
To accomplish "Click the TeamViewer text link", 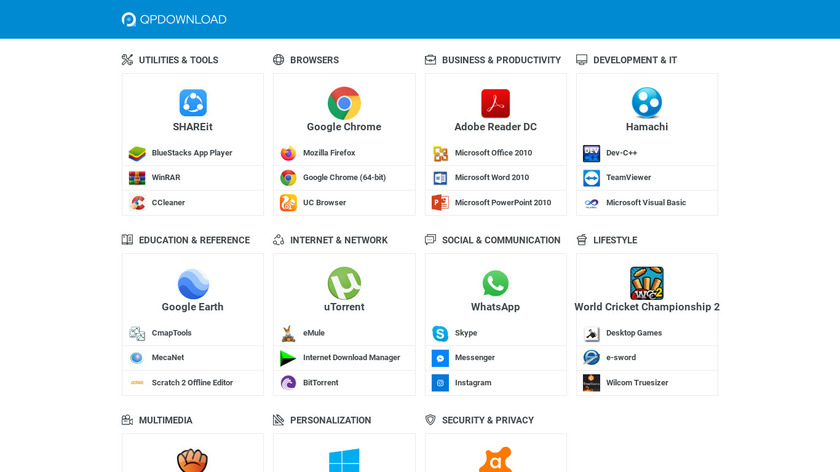I will [x=628, y=177].
